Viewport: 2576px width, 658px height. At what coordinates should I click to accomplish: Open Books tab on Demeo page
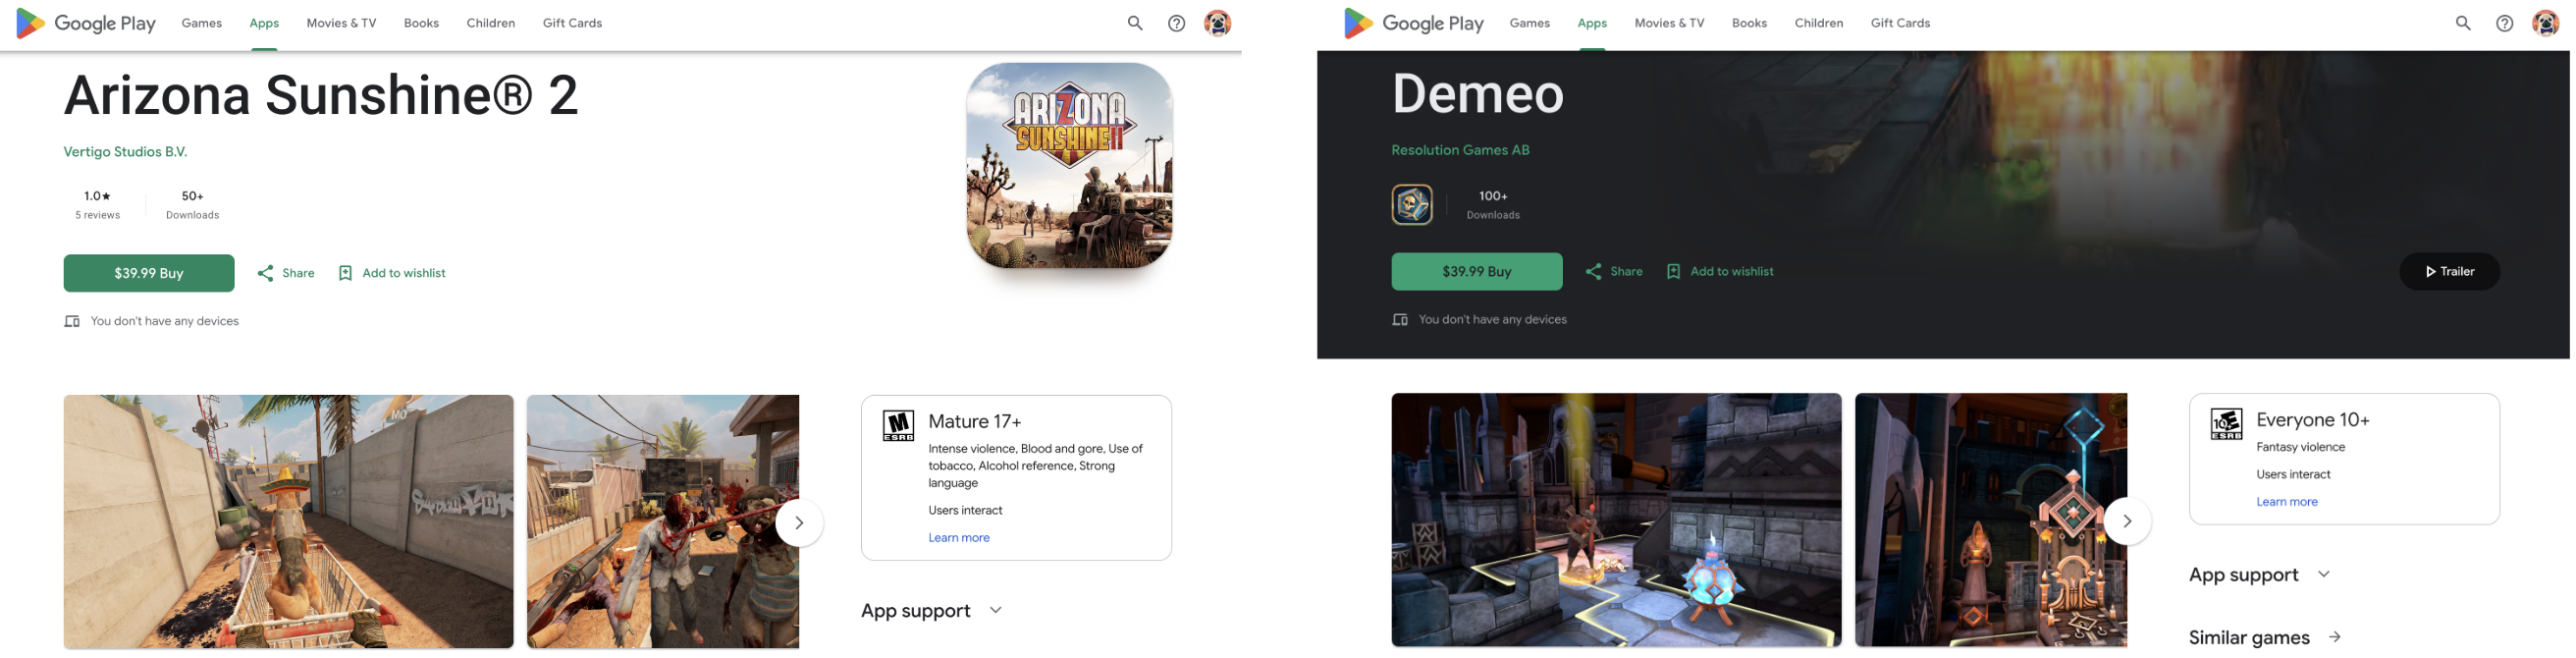pyautogui.click(x=1749, y=23)
